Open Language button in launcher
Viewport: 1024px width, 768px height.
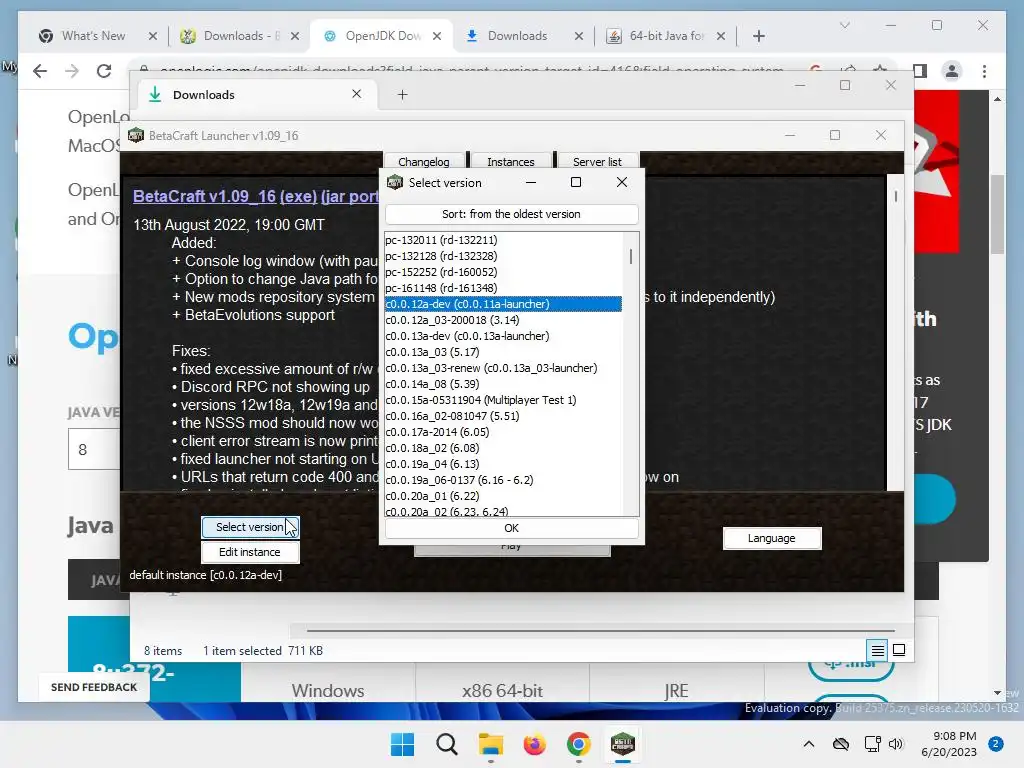coord(771,538)
